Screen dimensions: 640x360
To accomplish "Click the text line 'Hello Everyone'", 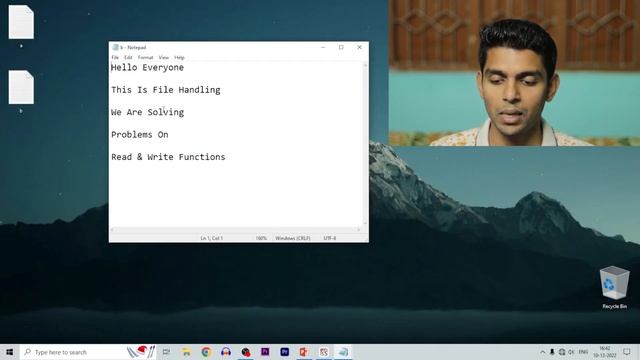I will [147, 67].
